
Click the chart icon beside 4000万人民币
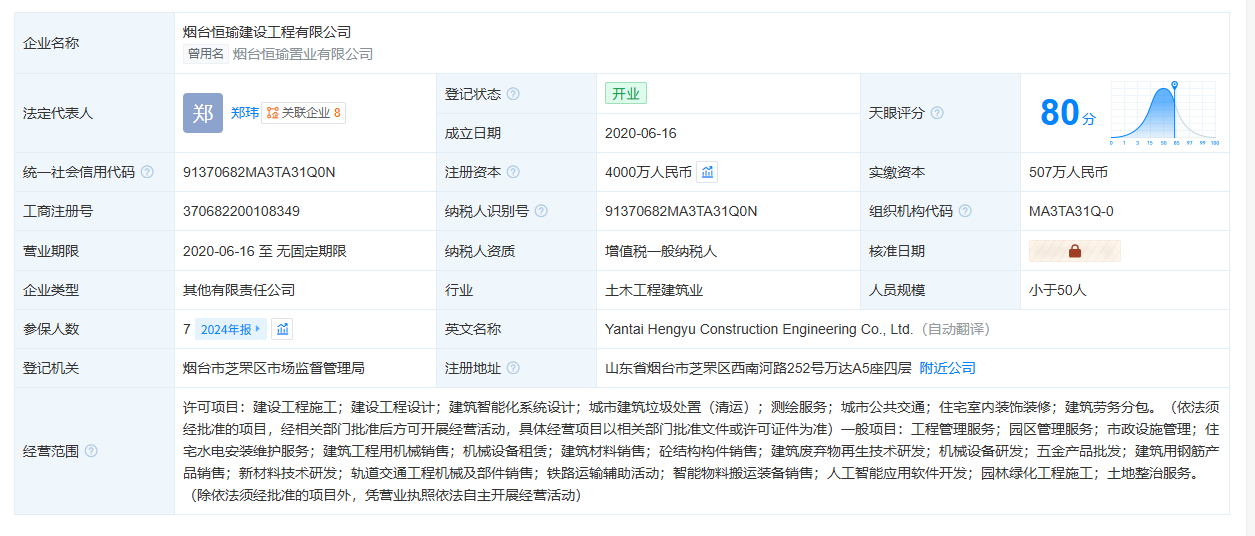707,172
